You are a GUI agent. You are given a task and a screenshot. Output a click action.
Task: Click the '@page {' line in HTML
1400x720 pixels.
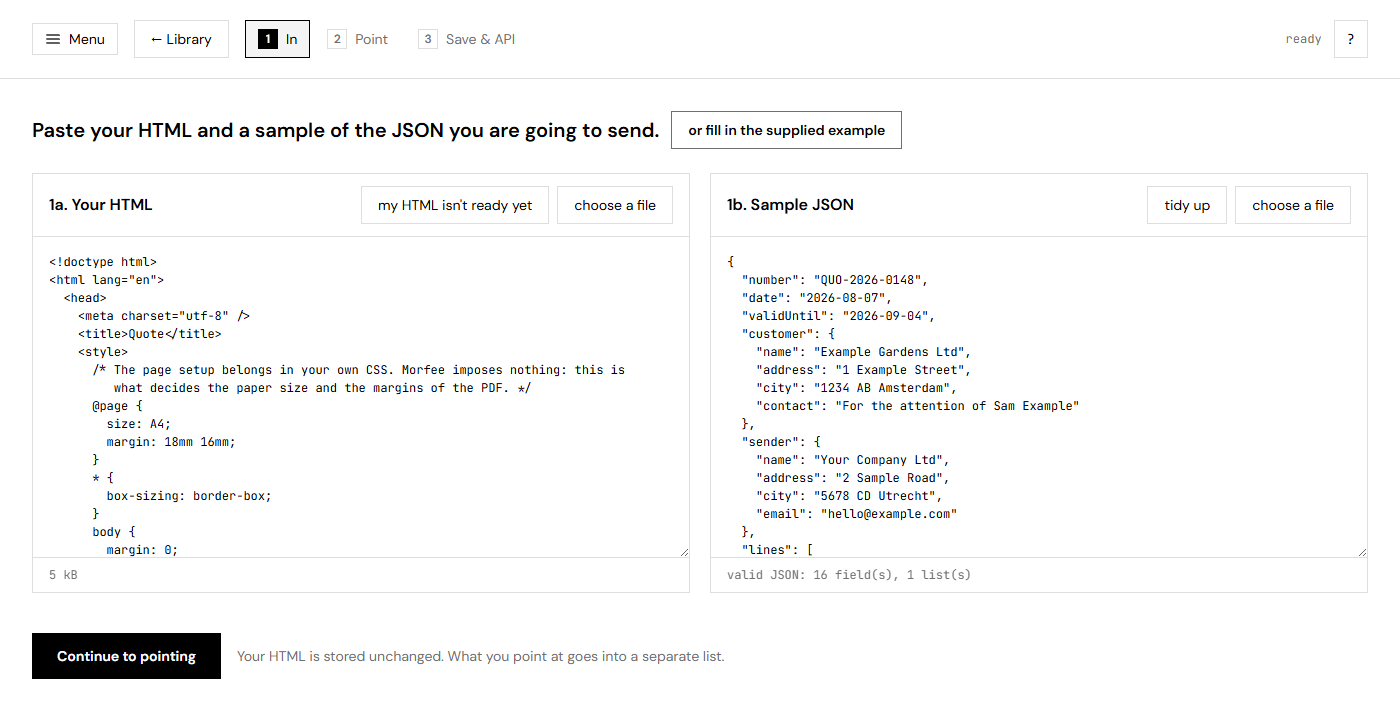118,406
